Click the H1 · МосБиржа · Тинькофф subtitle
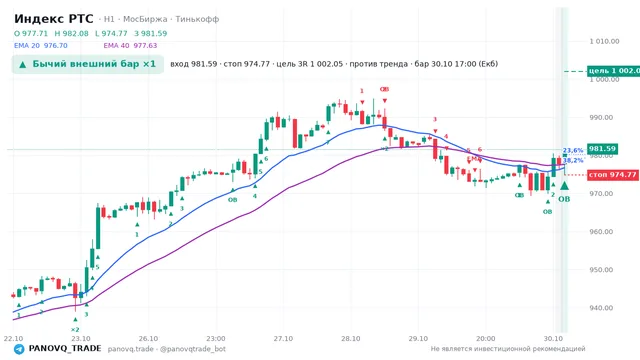Screen dimensions: 640x360 tap(161, 19)
